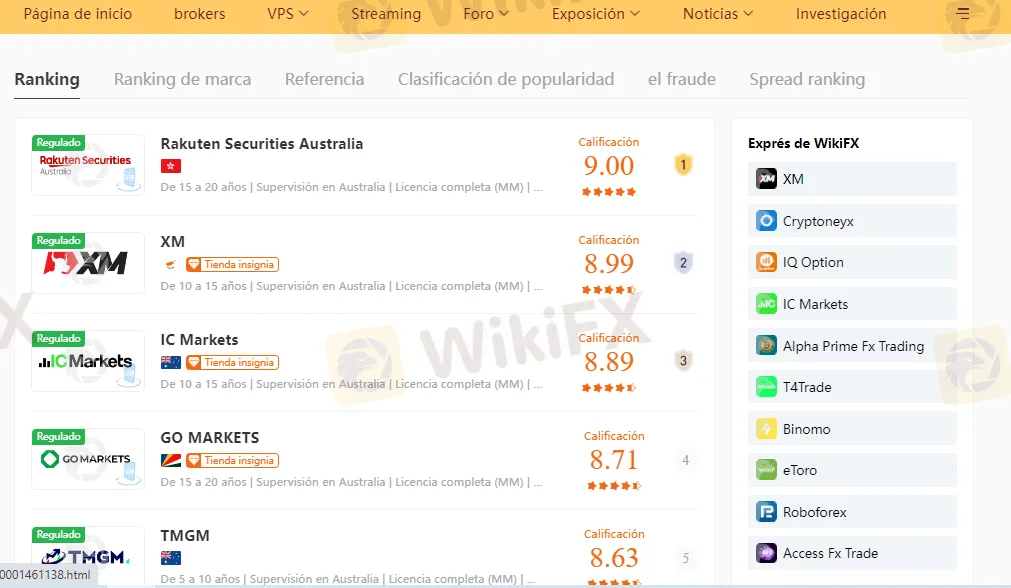The width and height of the screenshot is (1011, 588).
Task: Click the 8.99 rating score
Action: click(609, 264)
